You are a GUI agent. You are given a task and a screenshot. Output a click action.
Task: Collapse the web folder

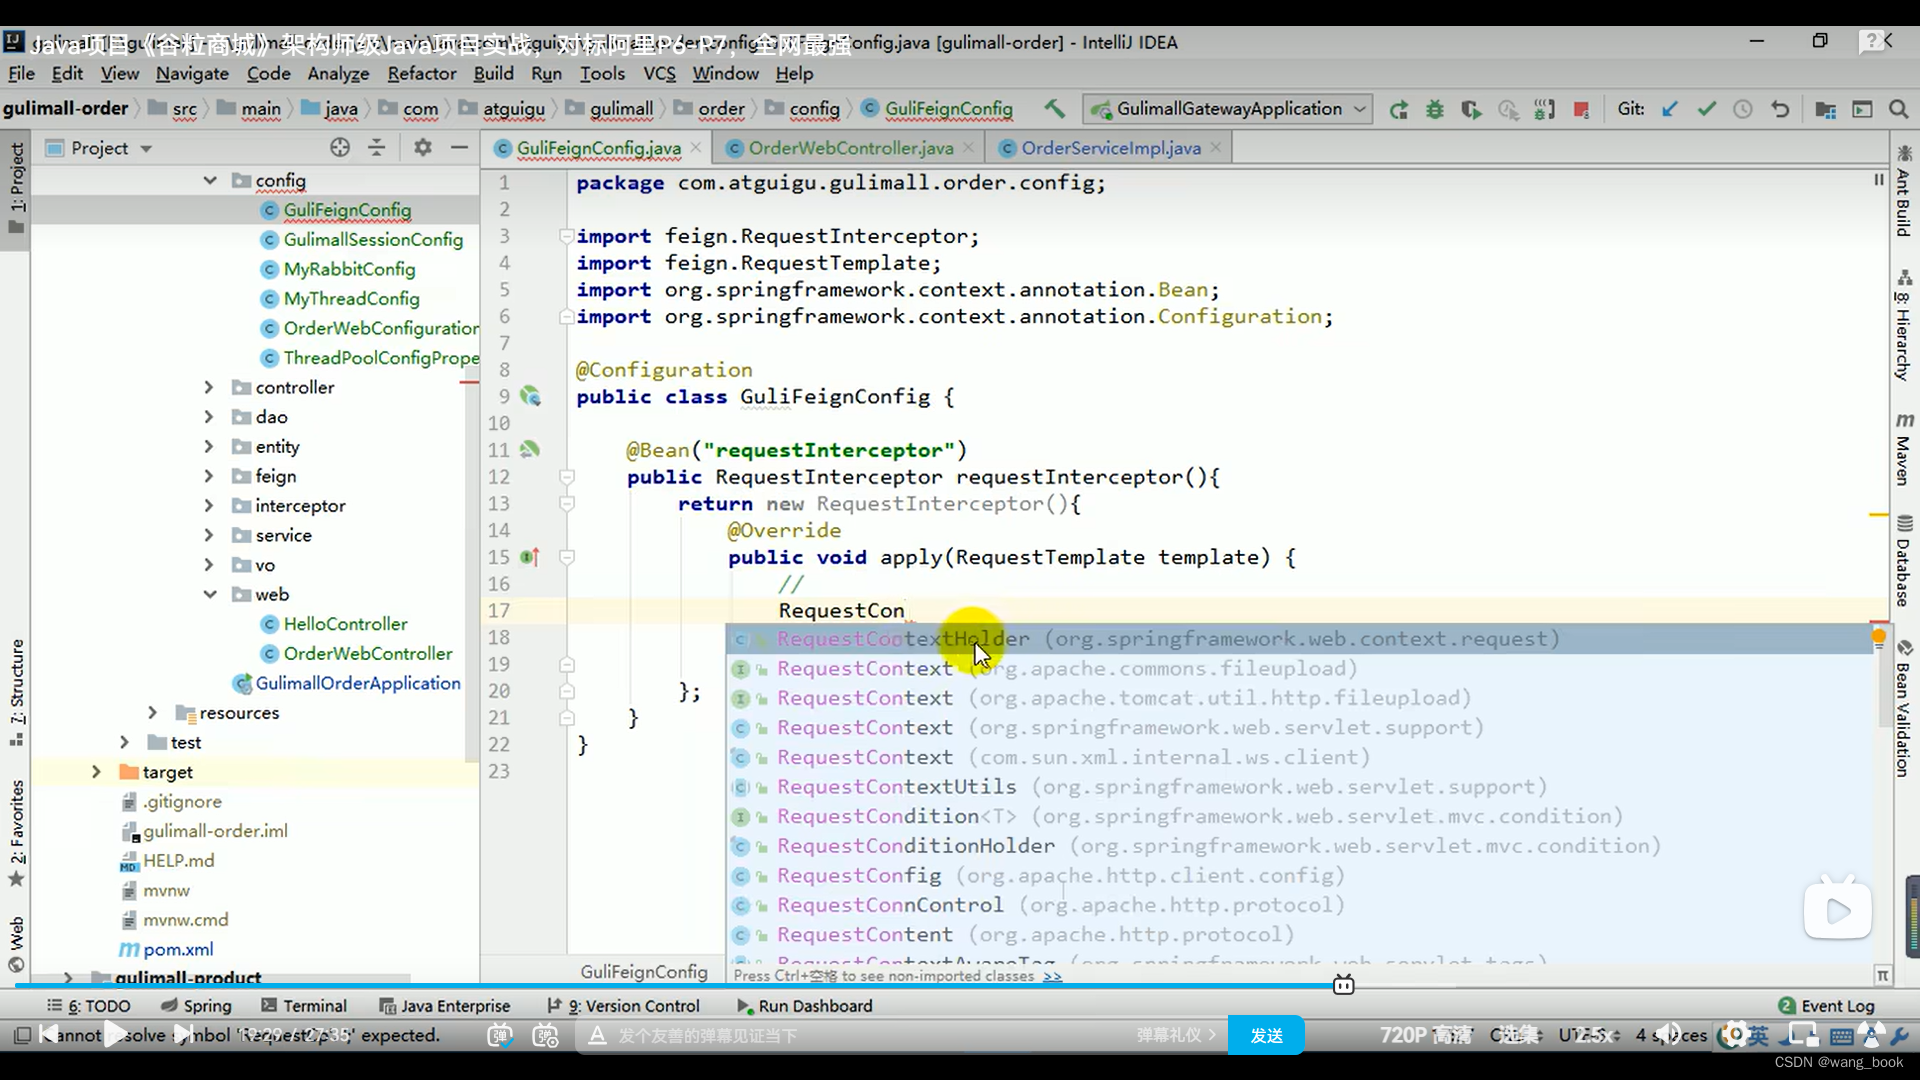(210, 594)
